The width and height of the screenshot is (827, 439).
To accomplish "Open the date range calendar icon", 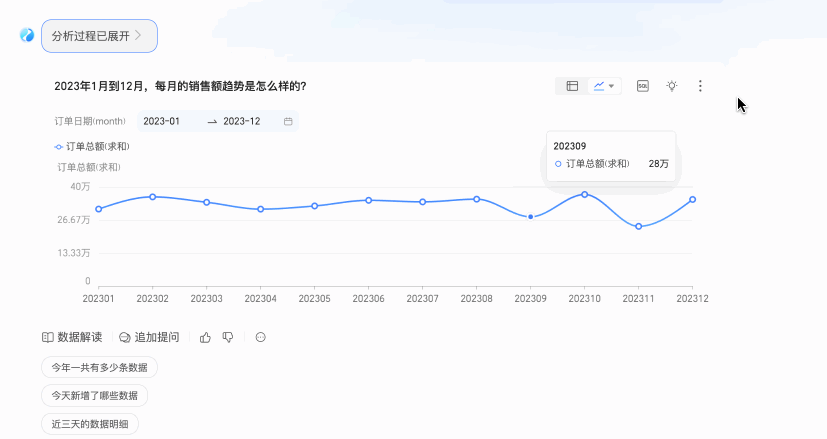I will click(x=288, y=121).
